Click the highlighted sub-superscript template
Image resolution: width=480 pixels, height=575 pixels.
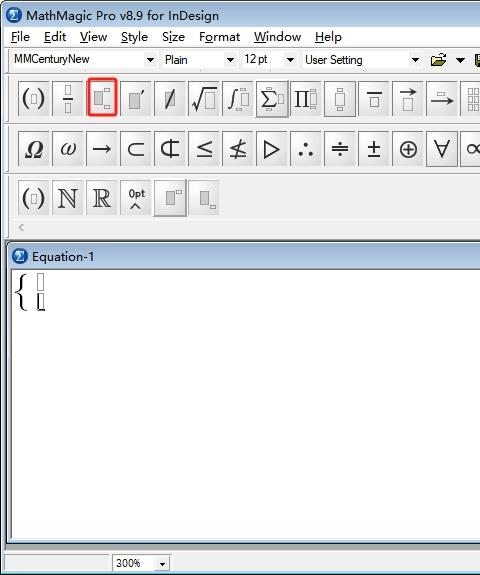pyautogui.click(x=102, y=97)
